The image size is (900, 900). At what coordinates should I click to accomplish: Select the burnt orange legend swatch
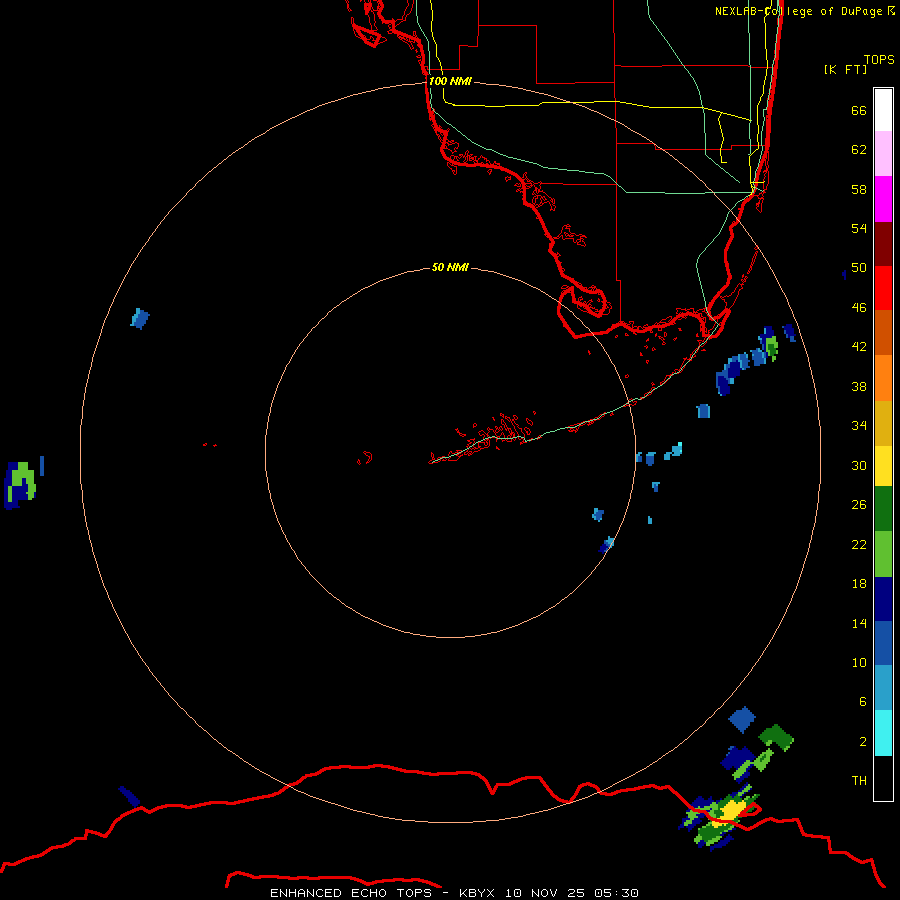(x=883, y=332)
